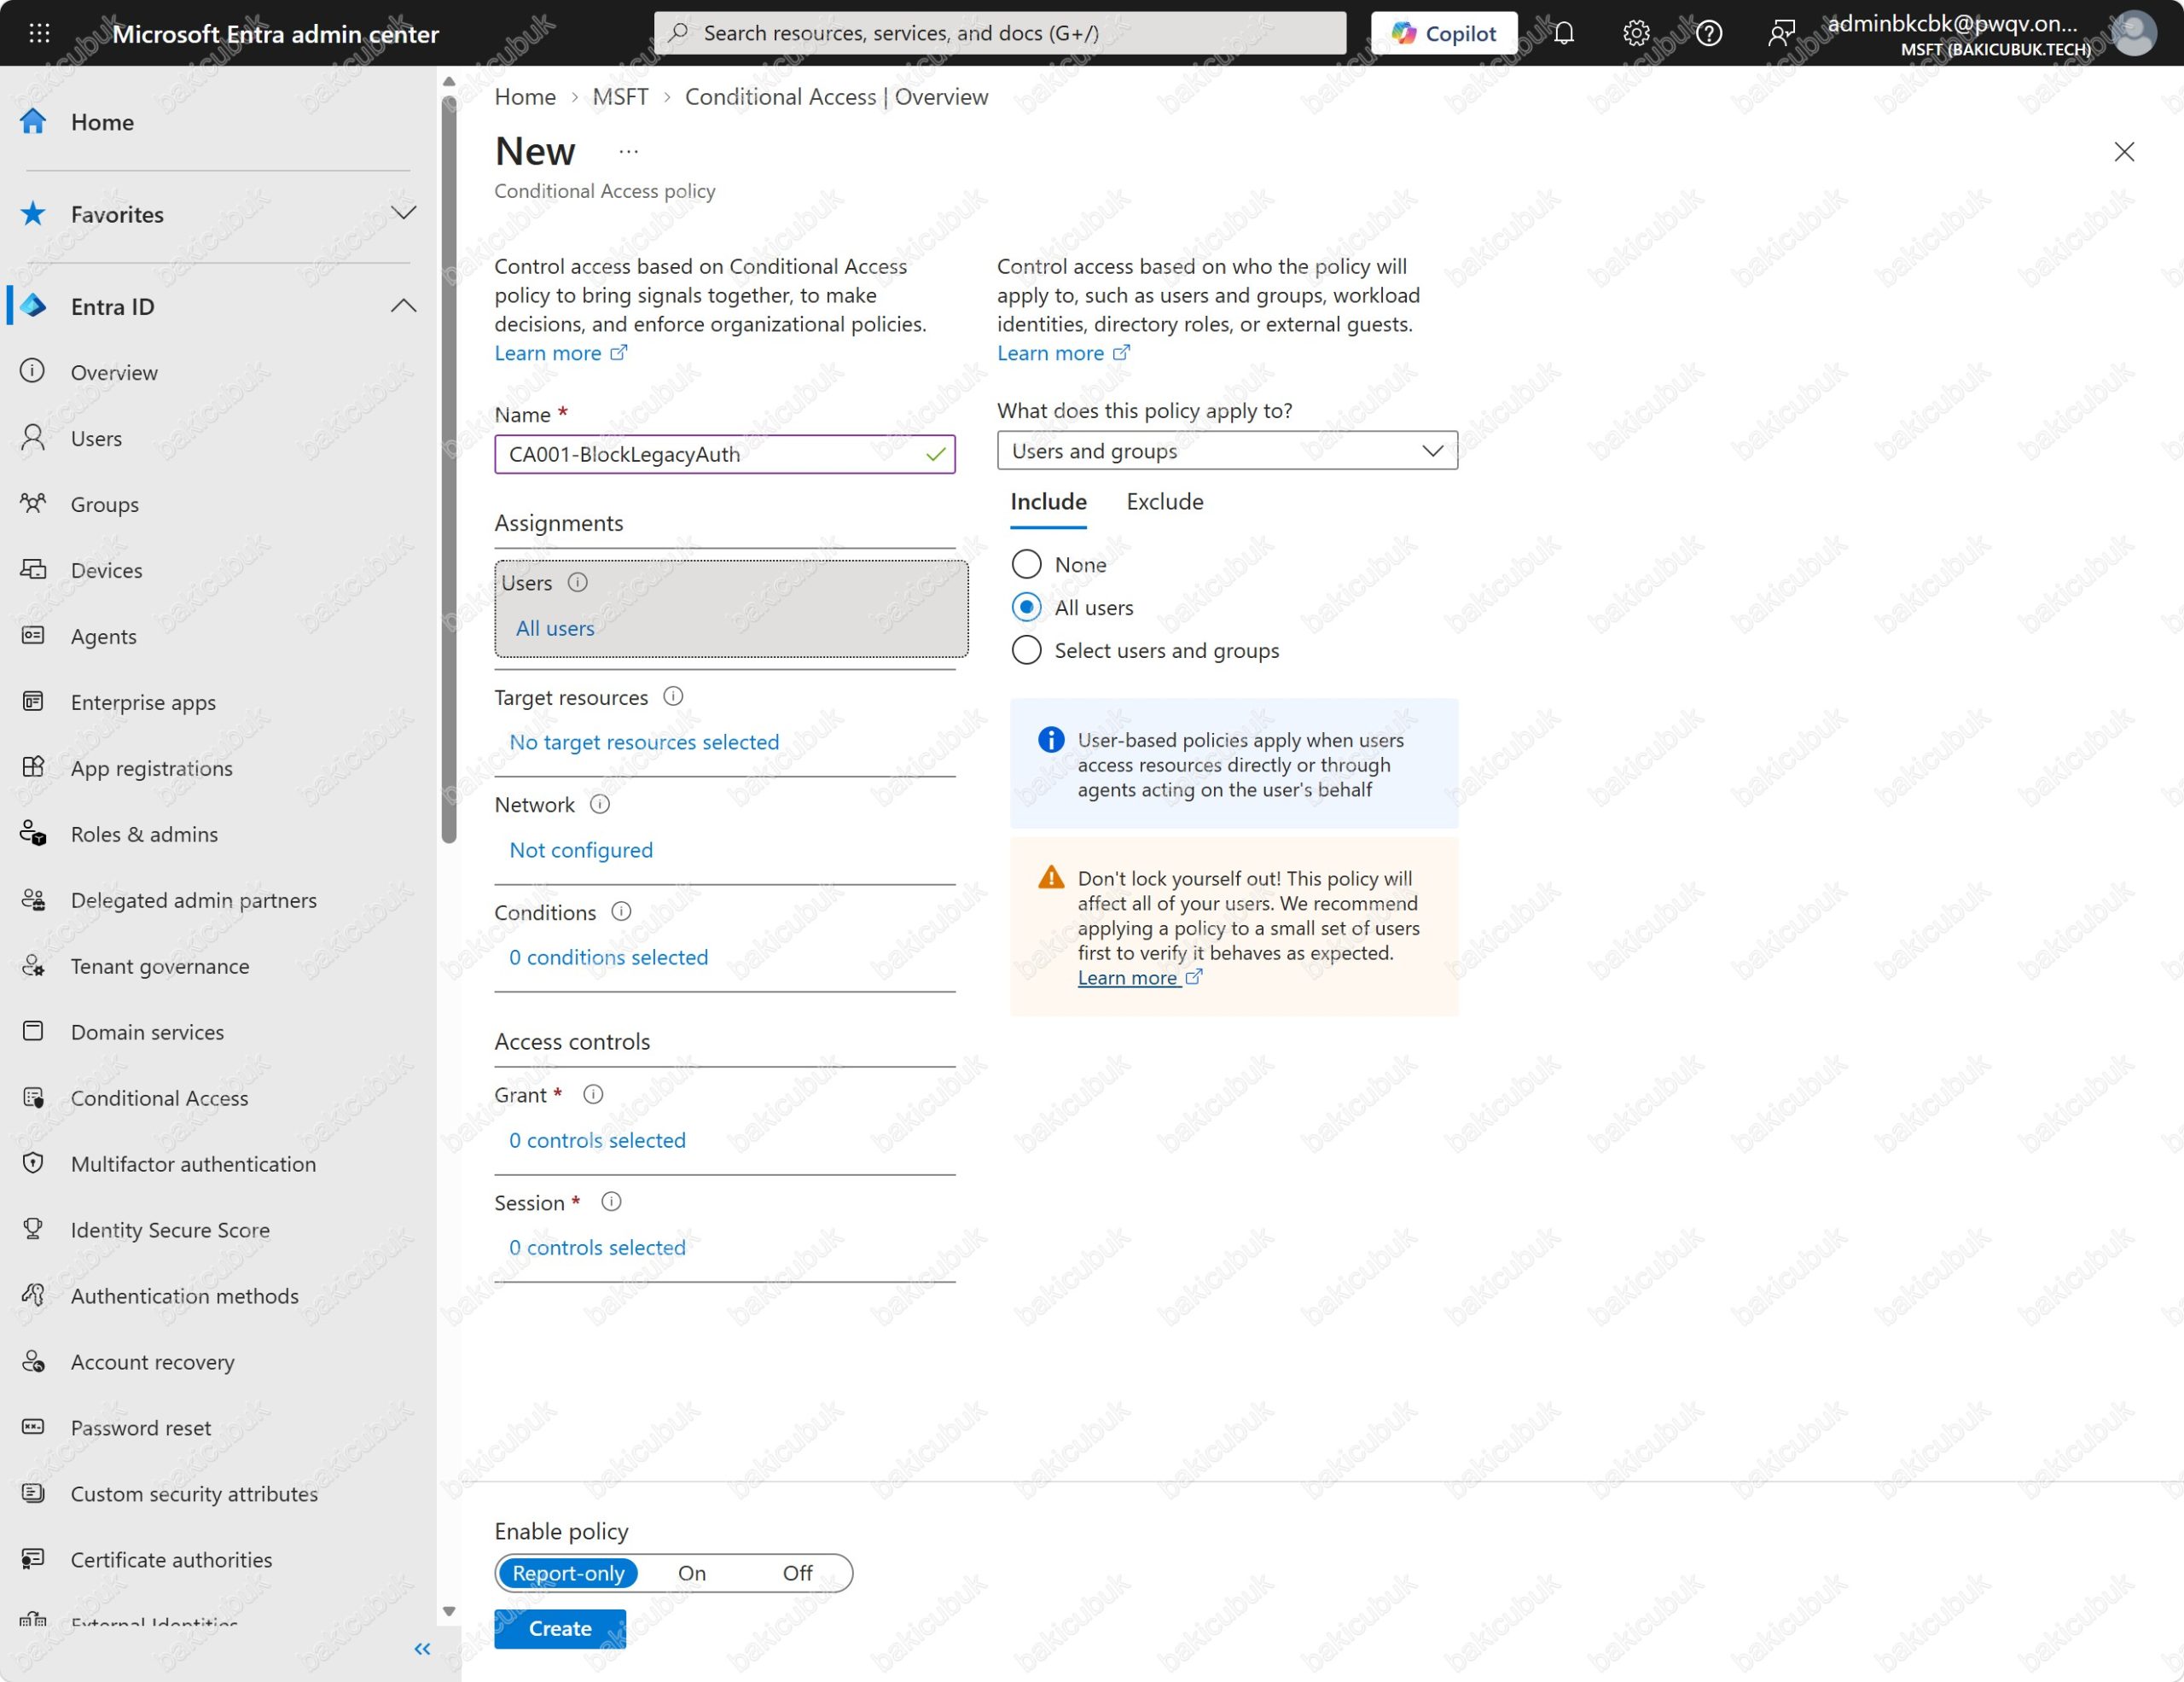2184x1682 pixels.
Task: Open the notifications bell icon
Action: point(1564,33)
